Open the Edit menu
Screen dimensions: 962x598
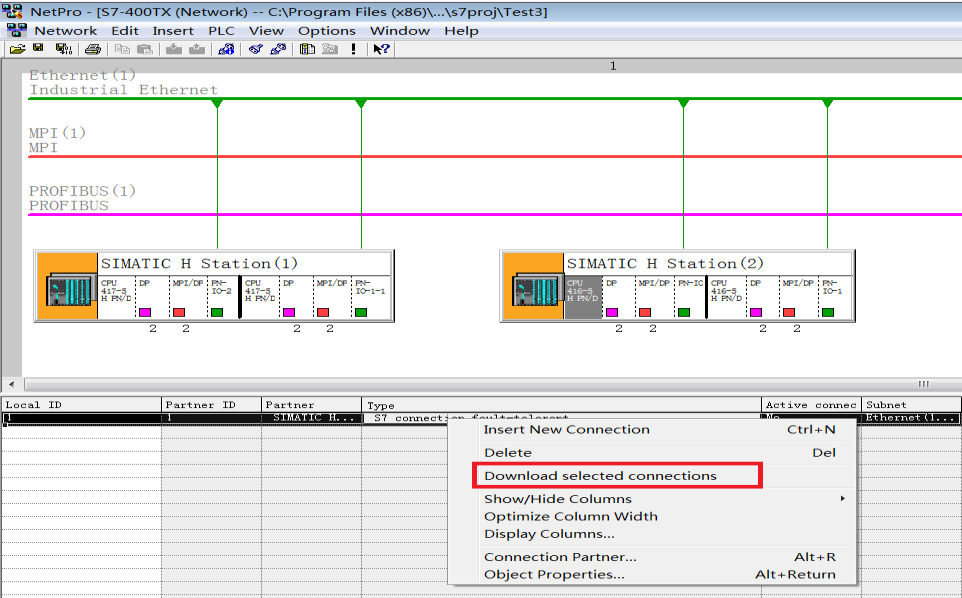click(125, 31)
